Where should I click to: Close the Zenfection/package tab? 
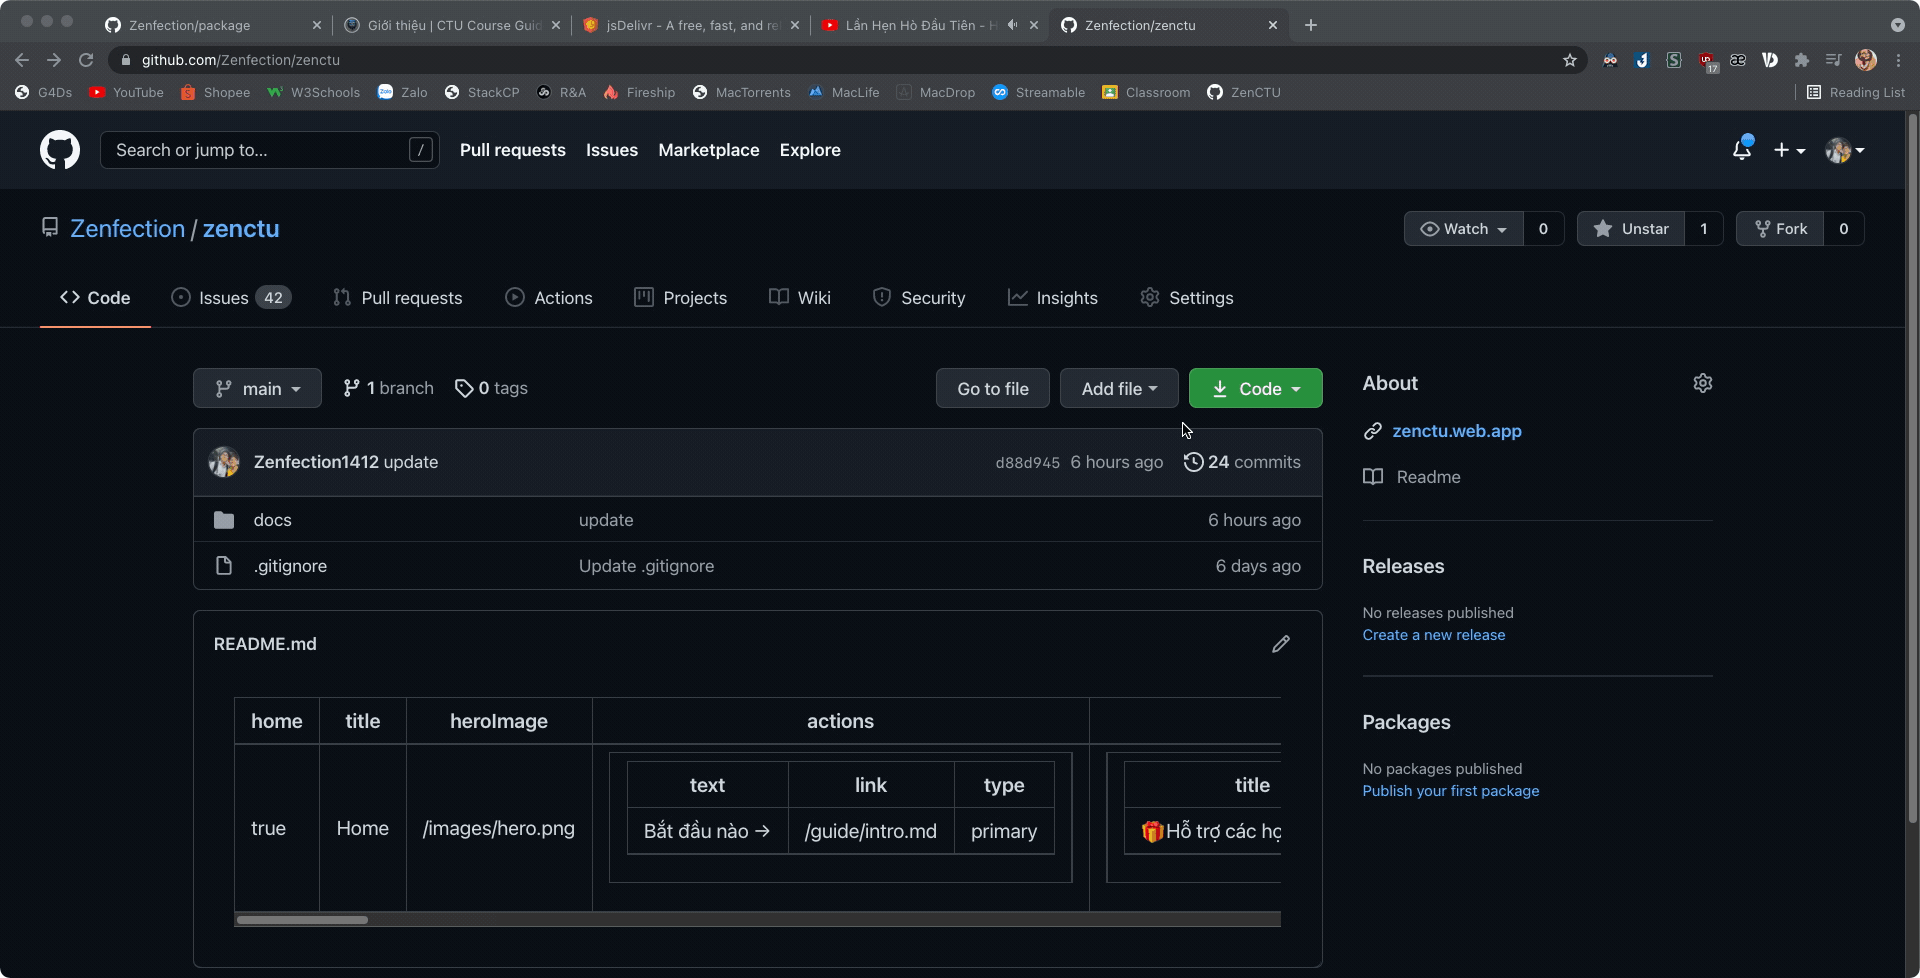(317, 25)
